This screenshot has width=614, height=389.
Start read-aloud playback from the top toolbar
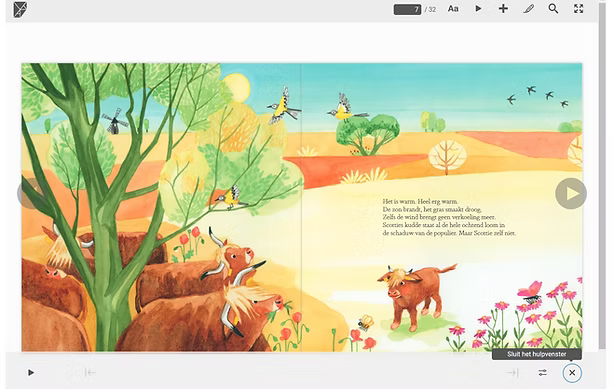click(478, 9)
